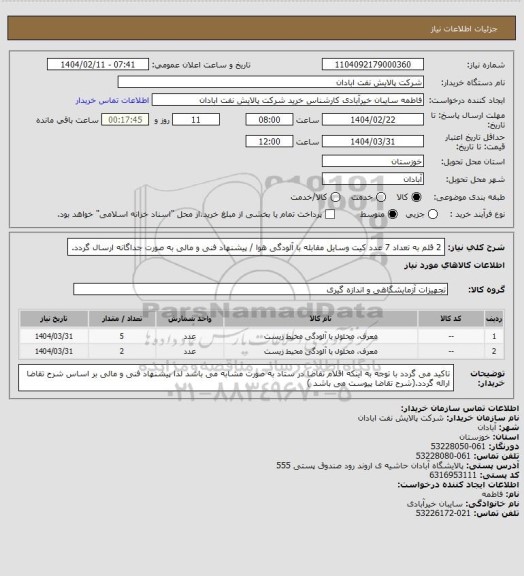Click the response deadline date 1404/02/22
This screenshot has height=576, width=524.
pyautogui.click(x=373, y=120)
